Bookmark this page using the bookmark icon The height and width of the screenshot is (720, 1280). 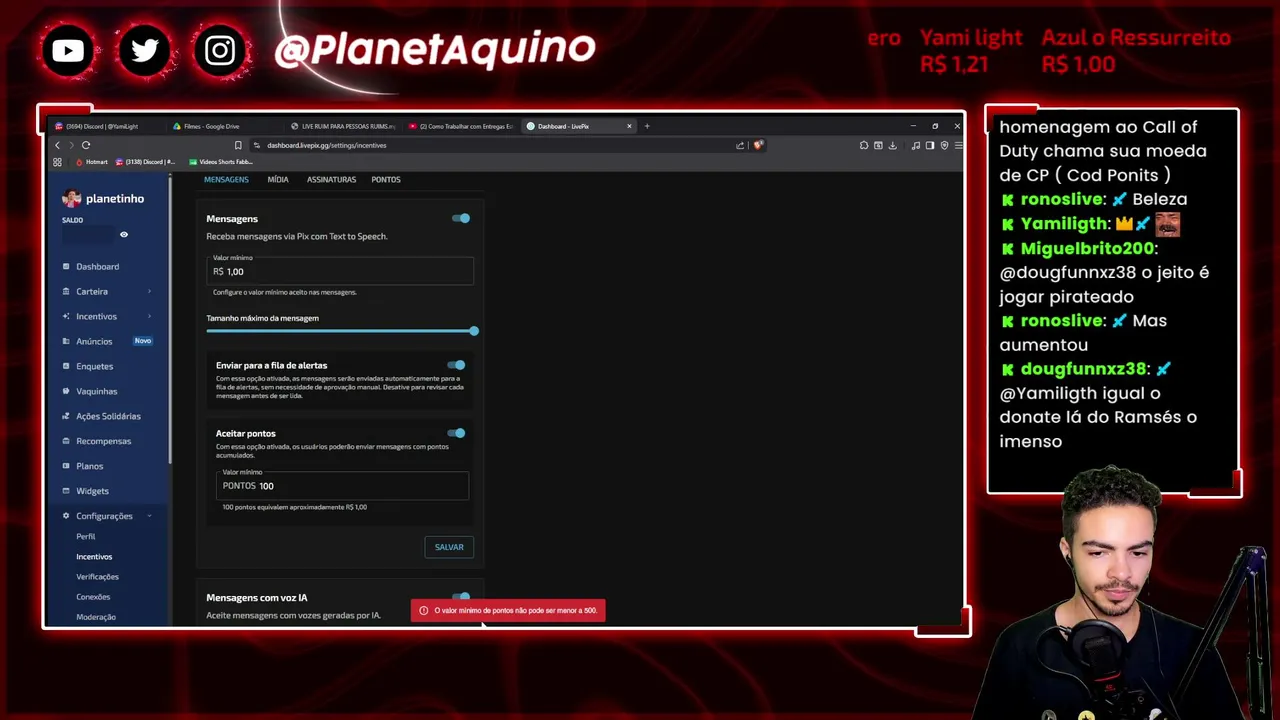tap(238, 145)
